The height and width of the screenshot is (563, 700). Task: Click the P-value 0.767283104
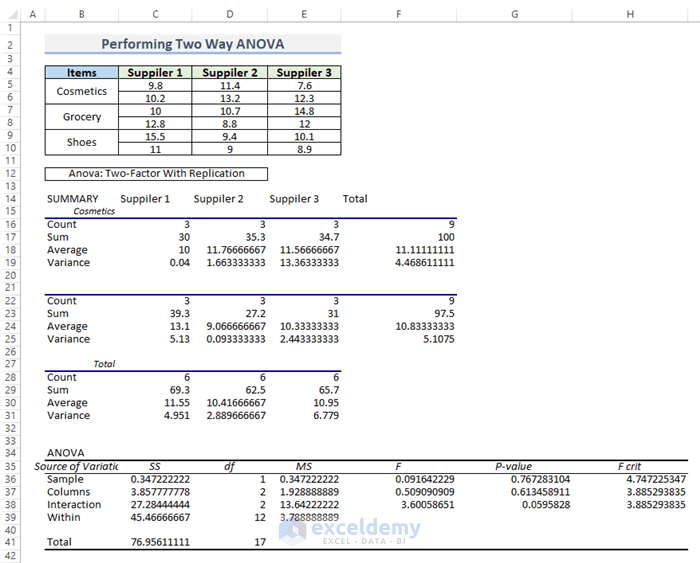coord(540,479)
